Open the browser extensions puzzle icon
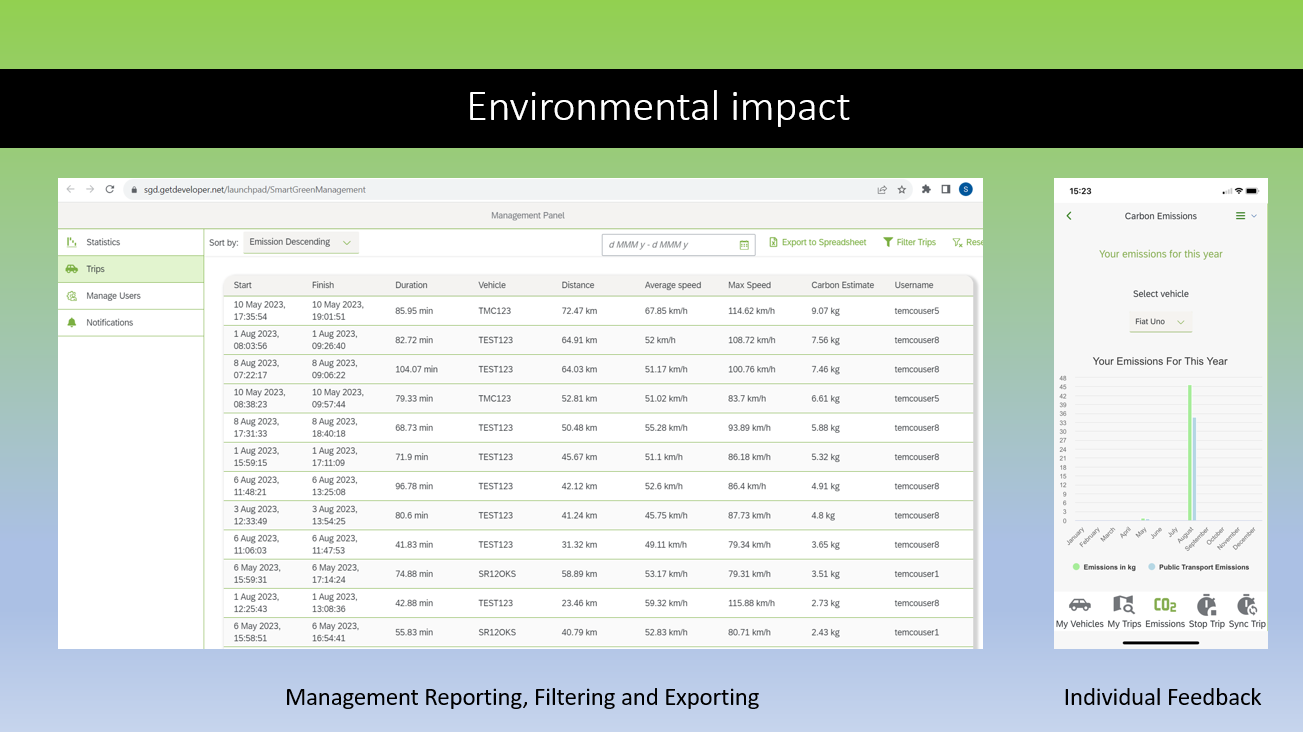Screen dimensions: 1303x732 click(926, 189)
